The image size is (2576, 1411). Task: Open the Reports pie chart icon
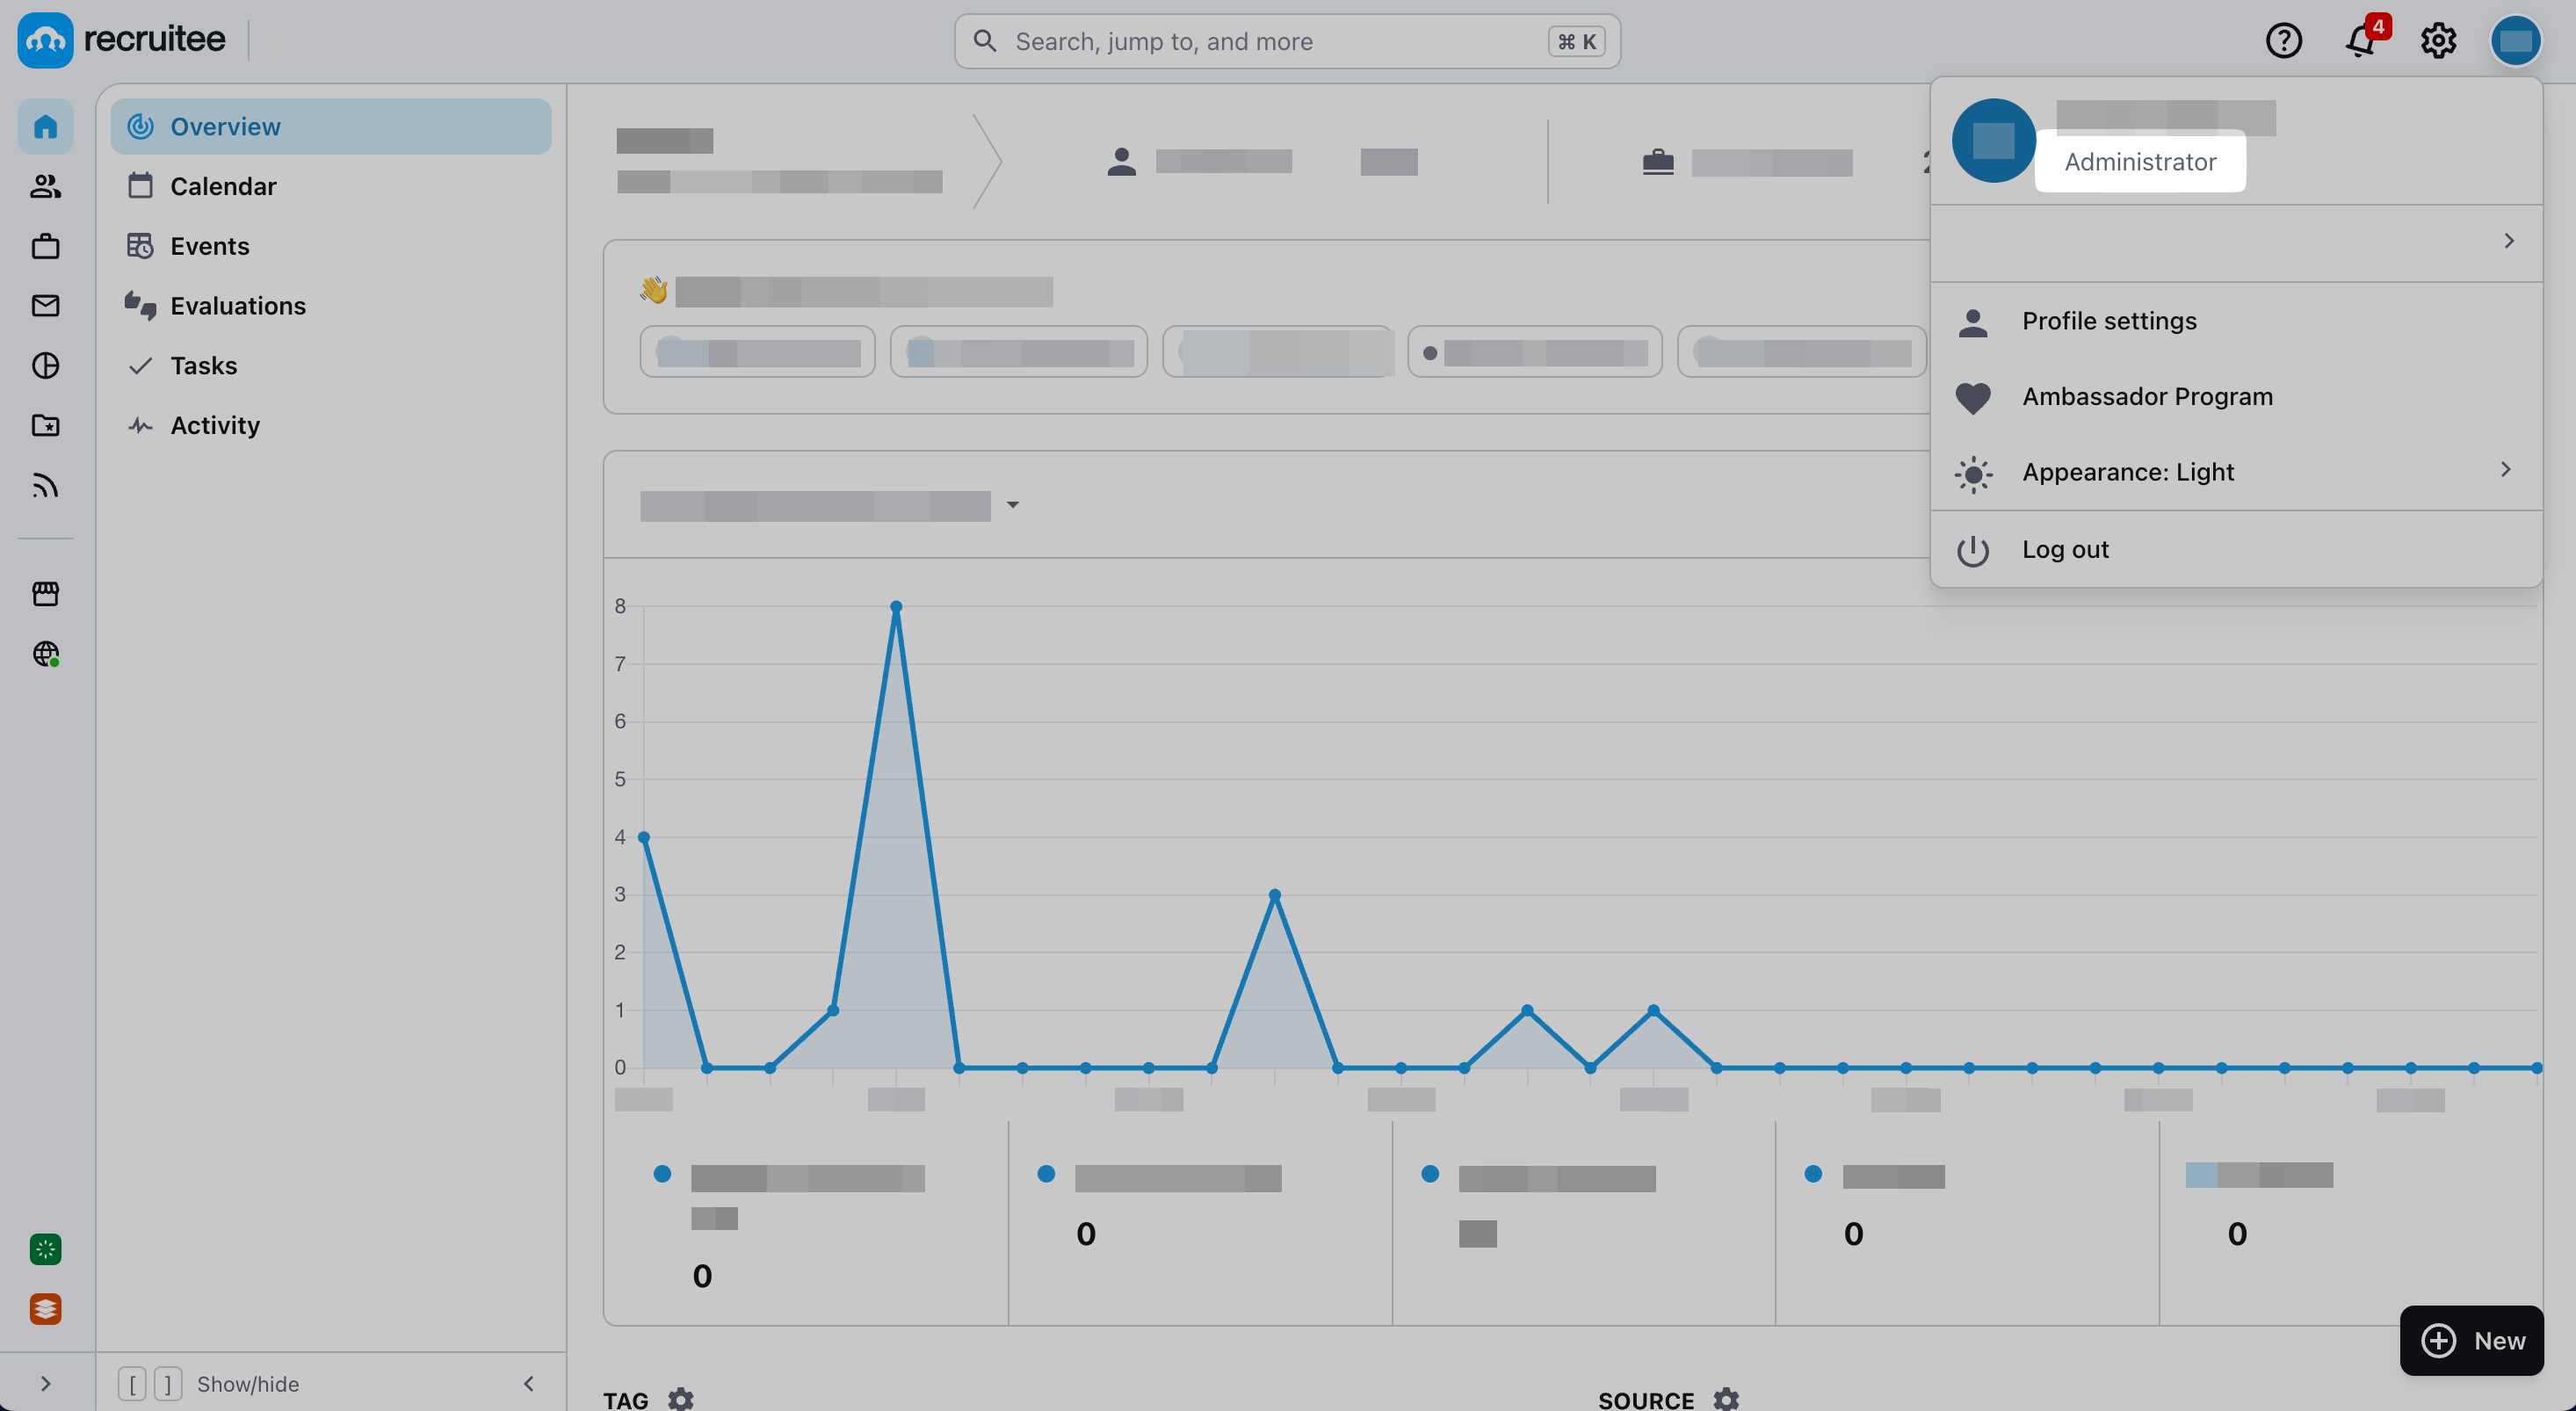45,366
